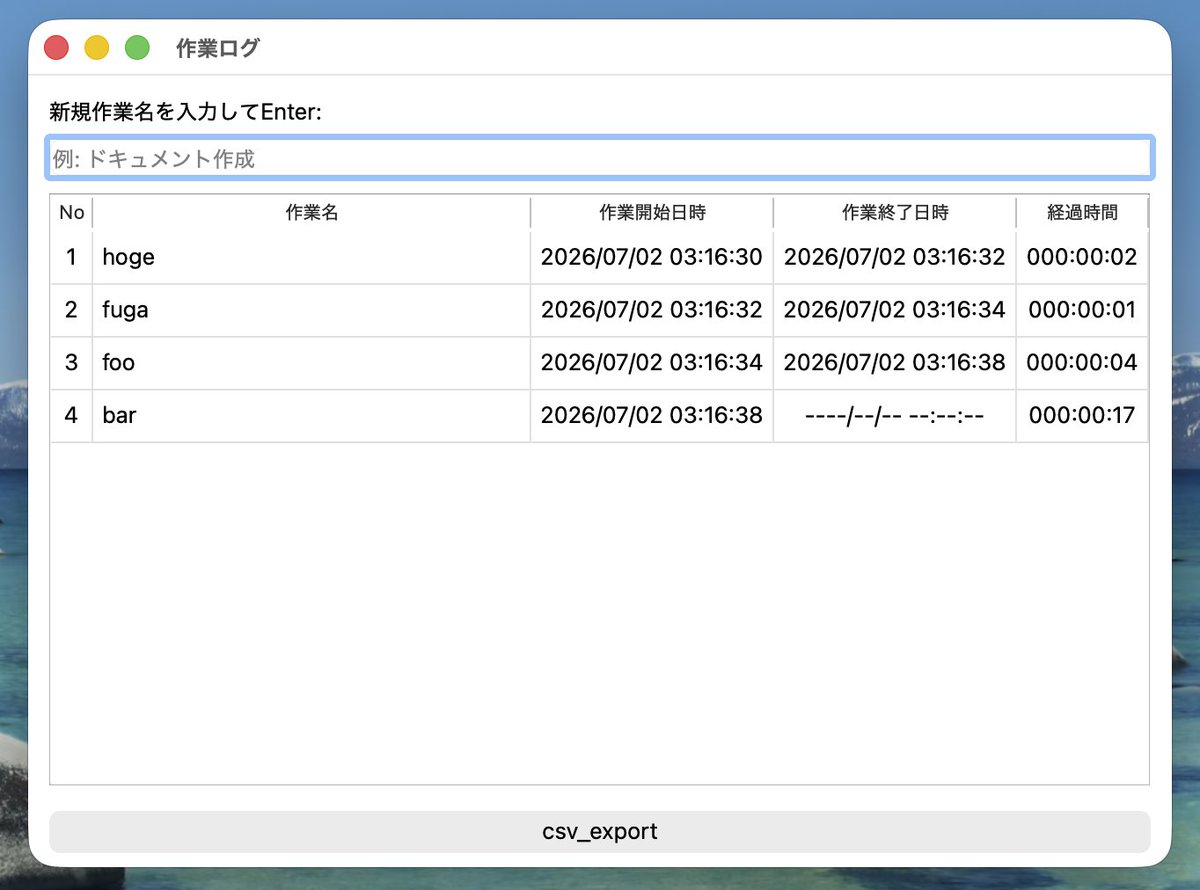Click elapsed time 000:00:17 for bar

[1082, 416]
